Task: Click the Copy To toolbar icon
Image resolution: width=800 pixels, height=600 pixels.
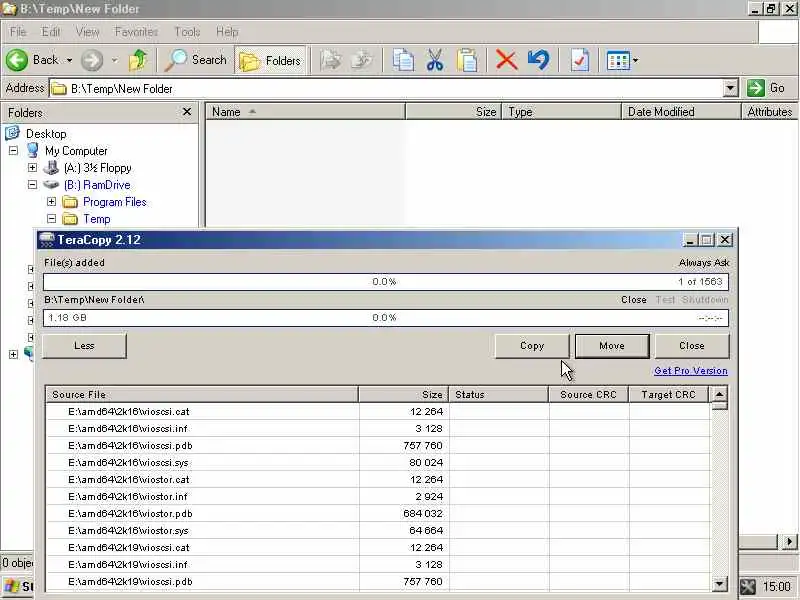Action: pyautogui.click(x=362, y=60)
